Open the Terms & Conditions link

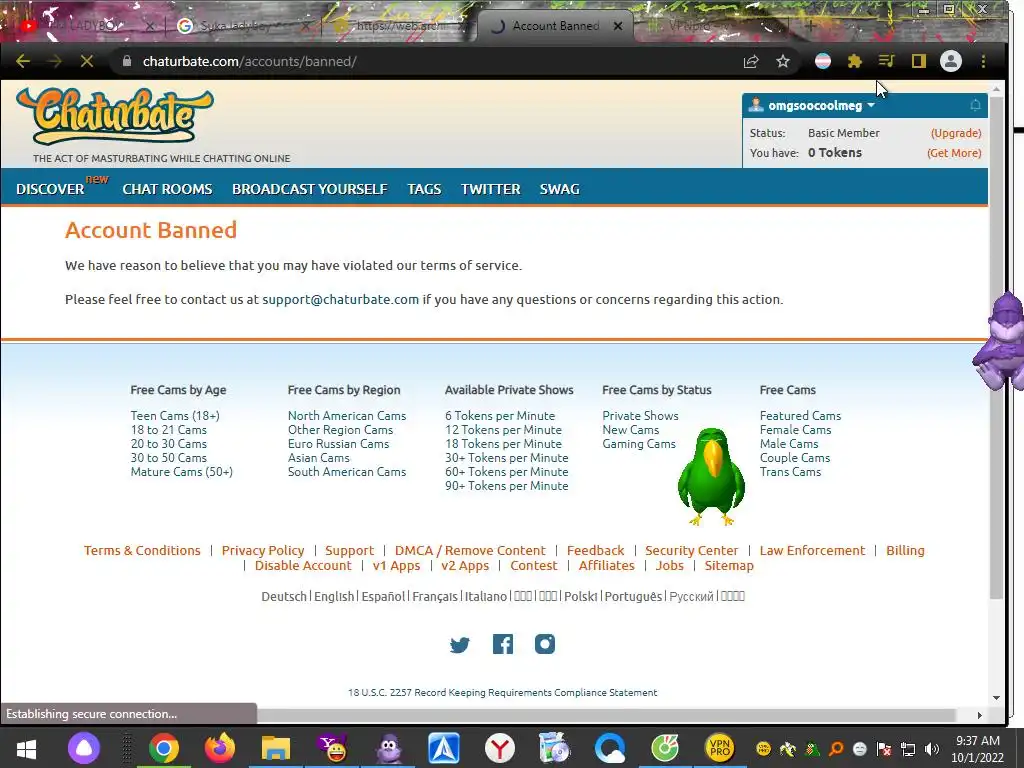pyautogui.click(x=142, y=551)
